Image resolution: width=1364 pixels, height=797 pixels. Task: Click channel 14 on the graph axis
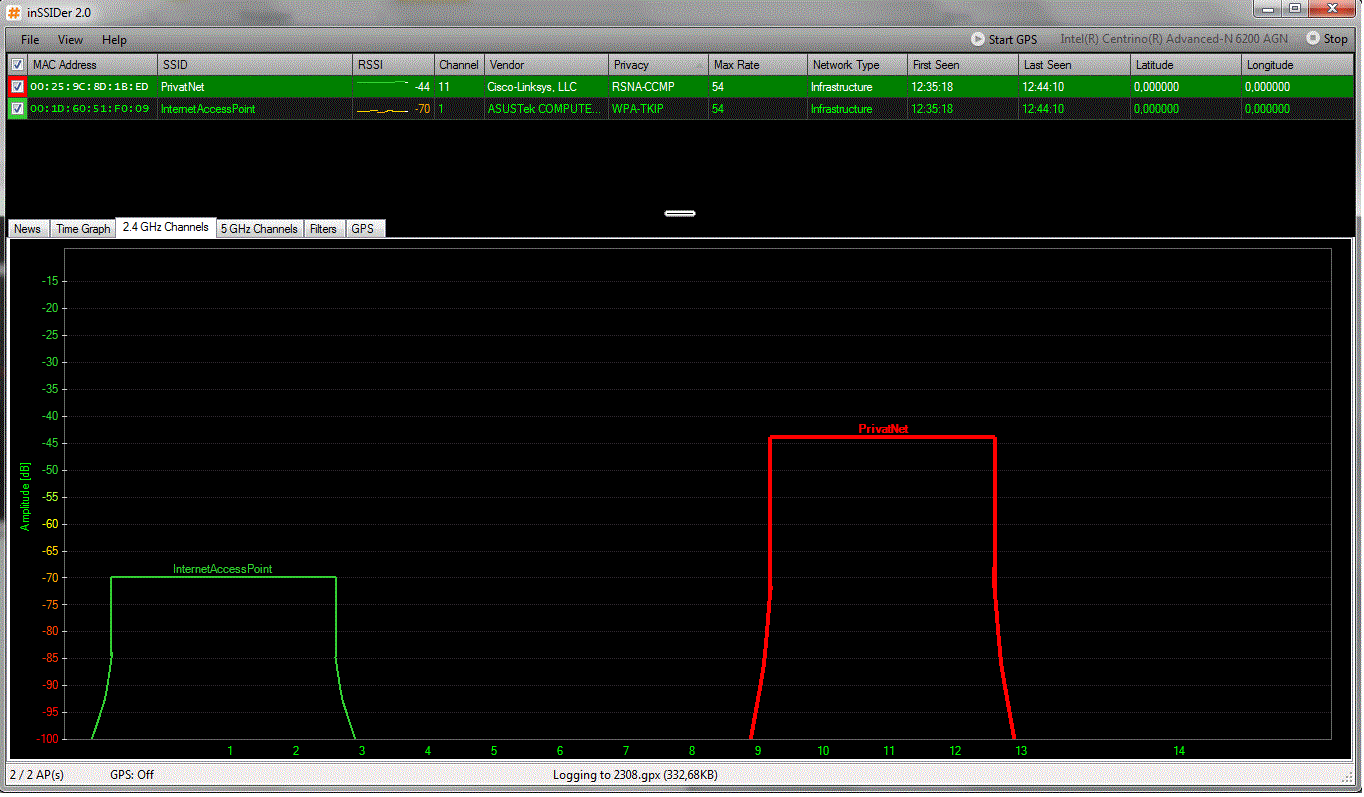pos(1179,751)
